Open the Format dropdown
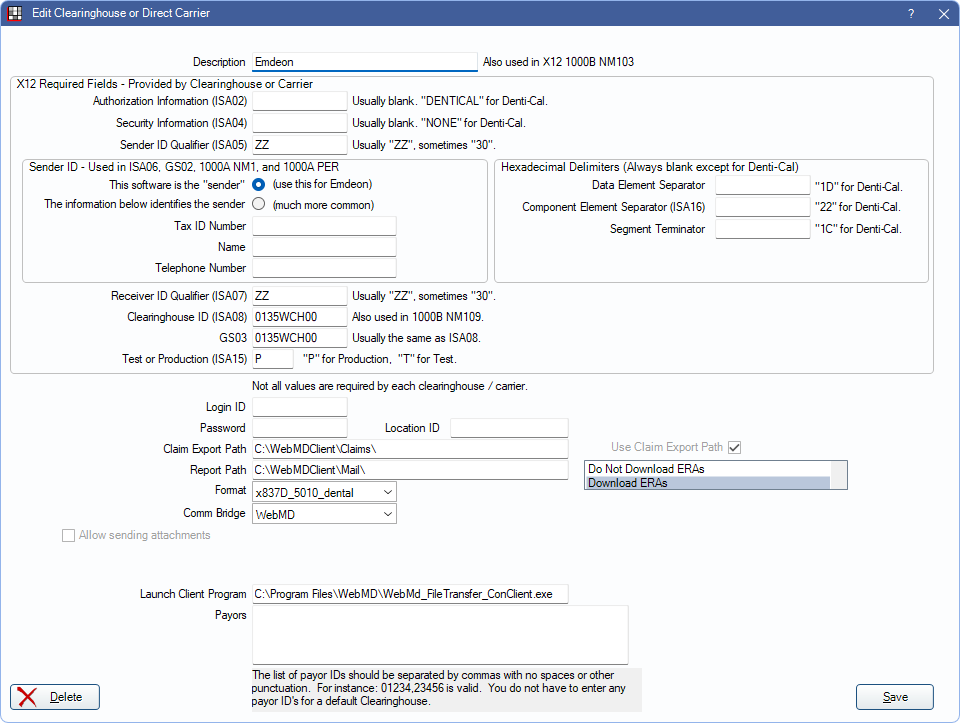The height and width of the screenshot is (723, 960). click(324, 492)
